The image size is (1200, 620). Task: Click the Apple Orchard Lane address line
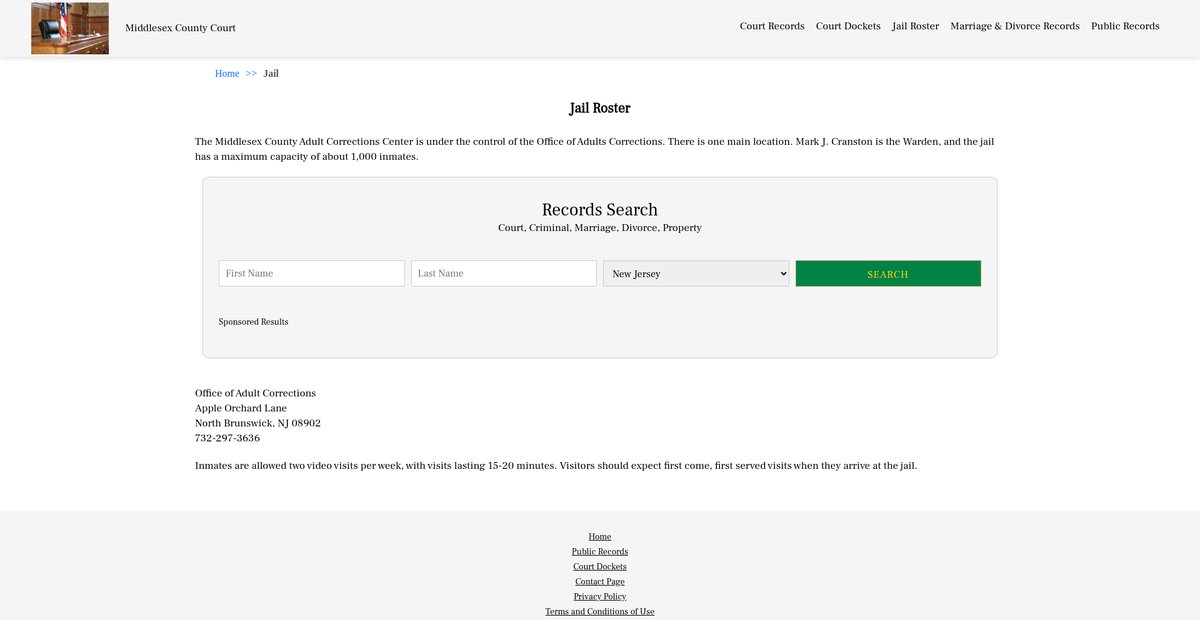241,408
